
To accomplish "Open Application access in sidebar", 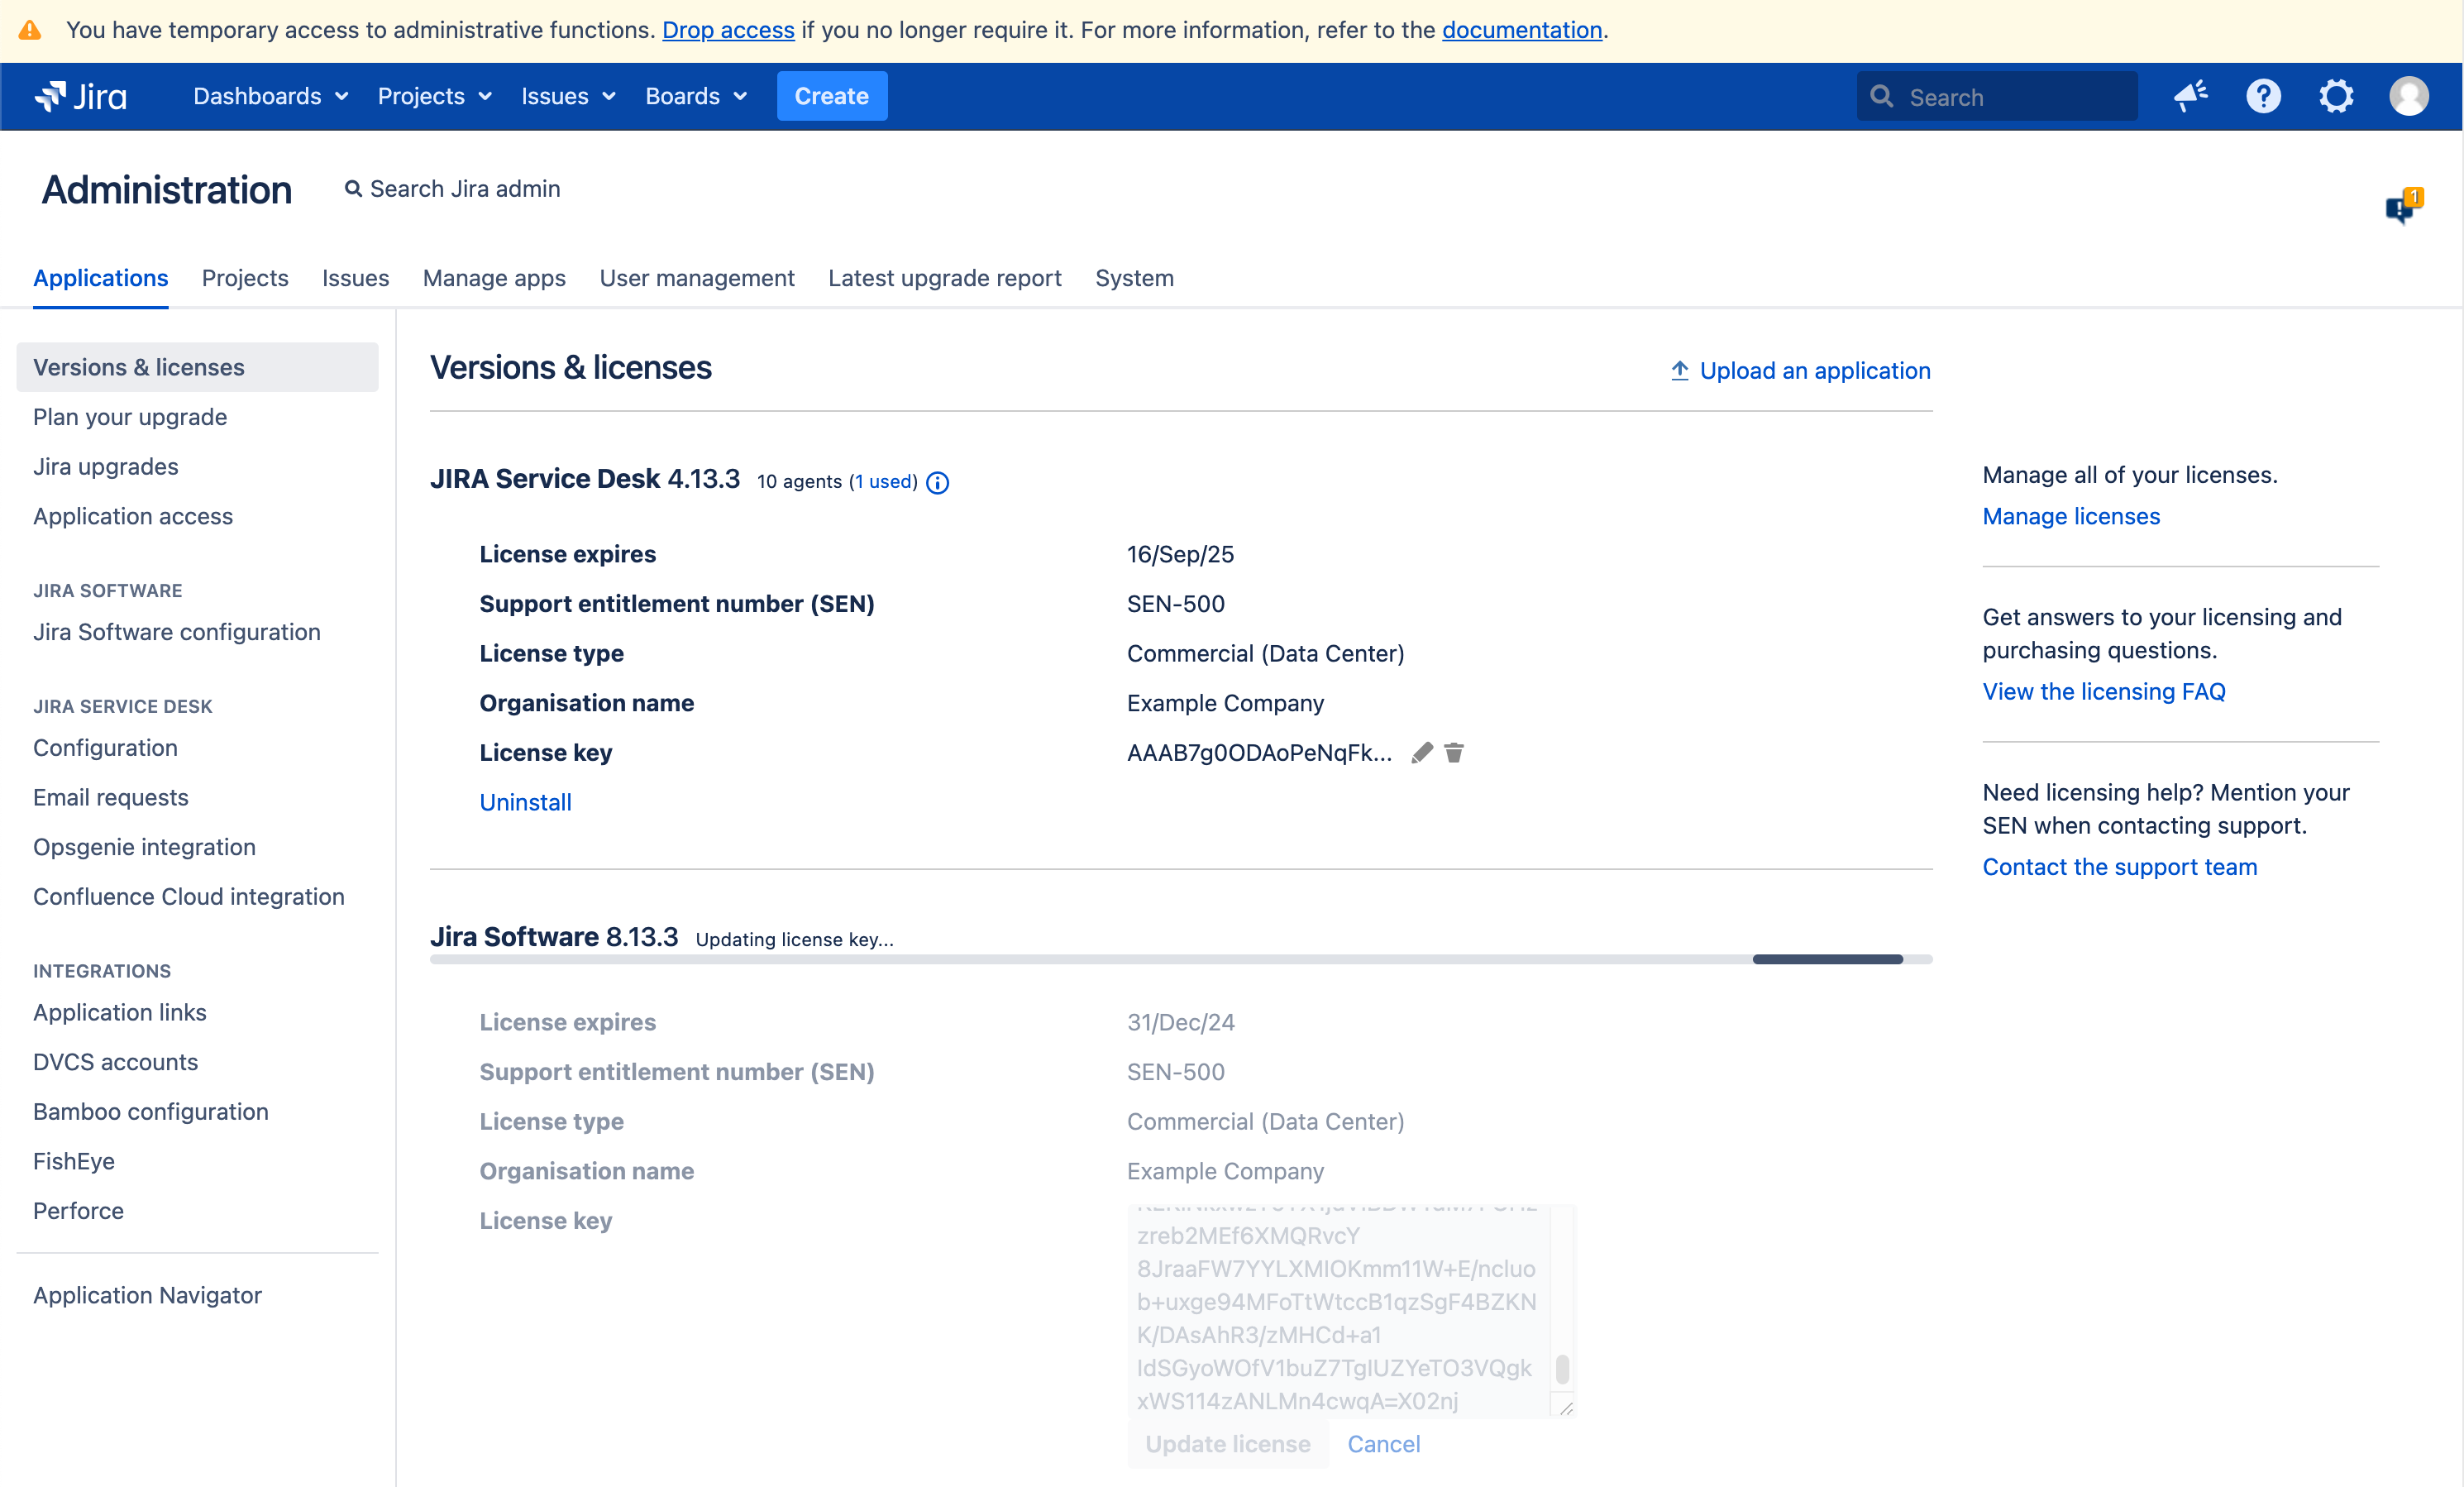I will tap(133, 516).
